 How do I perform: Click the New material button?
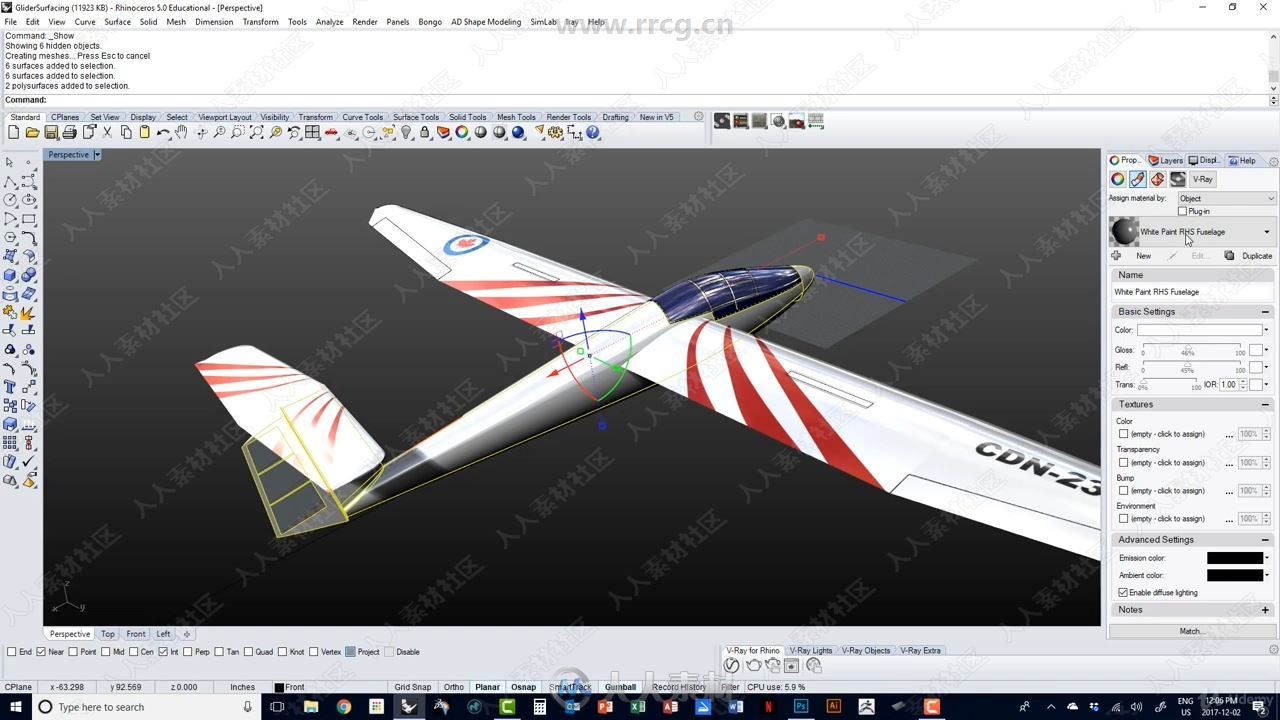click(1133, 256)
